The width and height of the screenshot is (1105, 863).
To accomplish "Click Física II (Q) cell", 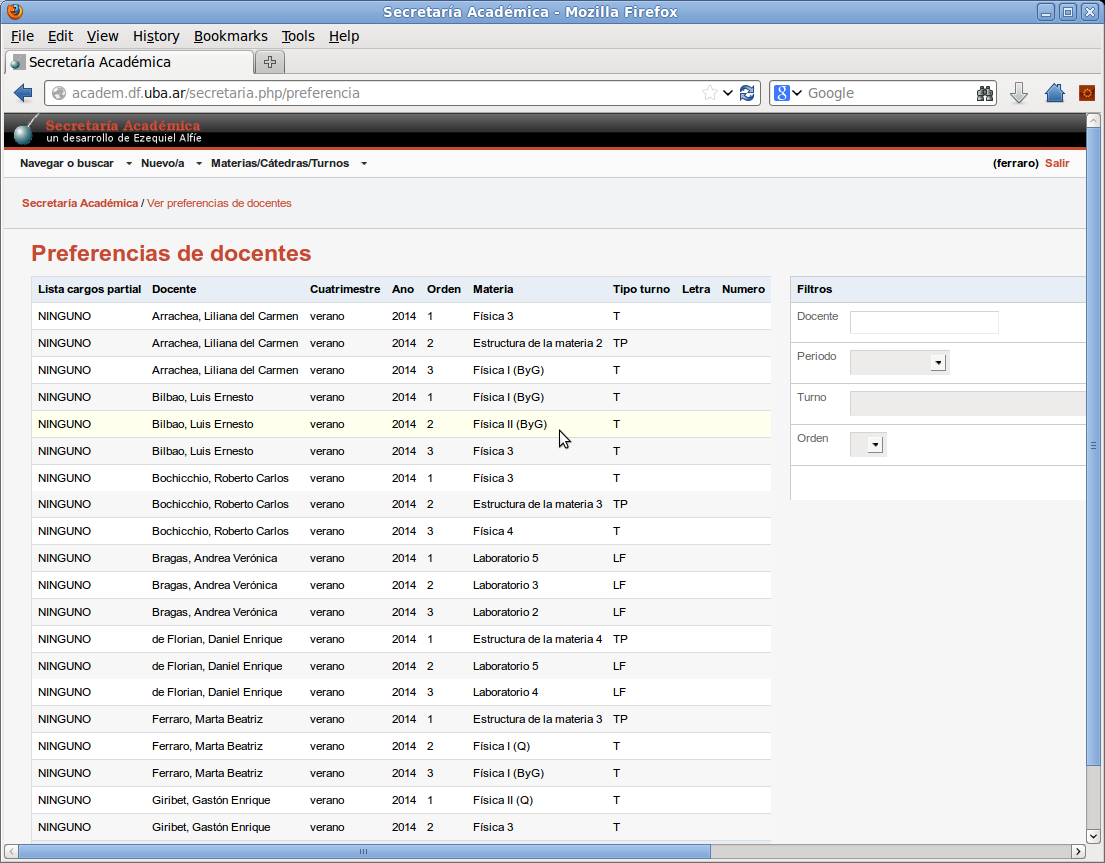I will click(x=502, y=800).
